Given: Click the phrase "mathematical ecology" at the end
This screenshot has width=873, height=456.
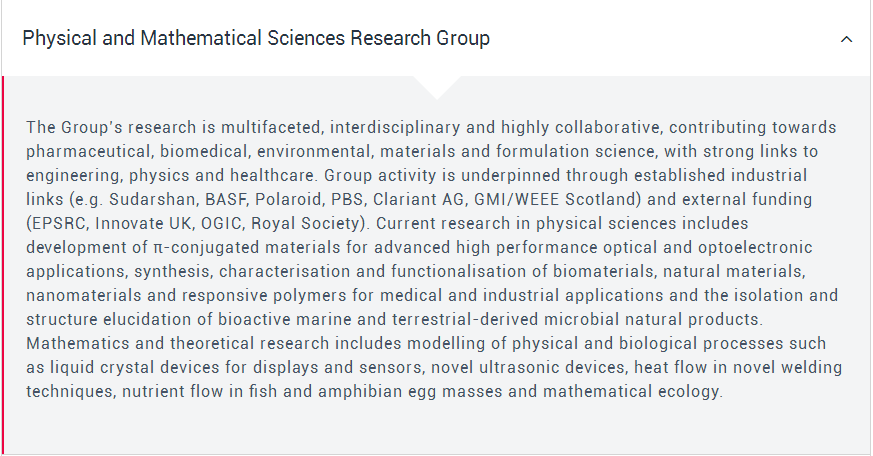Looking at the screenshot, I should click(x=631, y=391).
